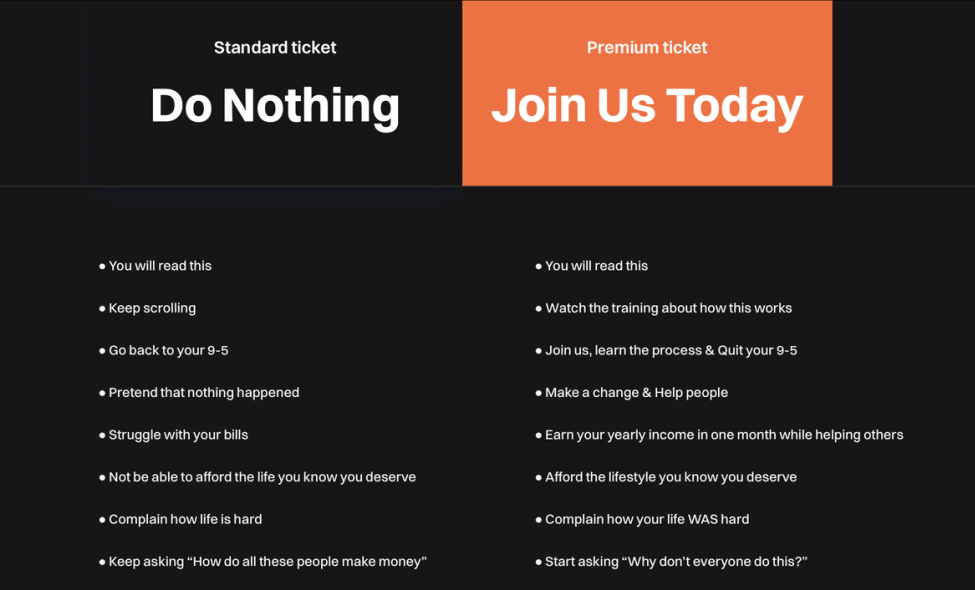The image size is (975, 590).
Task: Select "Complain how your life WAS hard" item
Action: (642, 520)
